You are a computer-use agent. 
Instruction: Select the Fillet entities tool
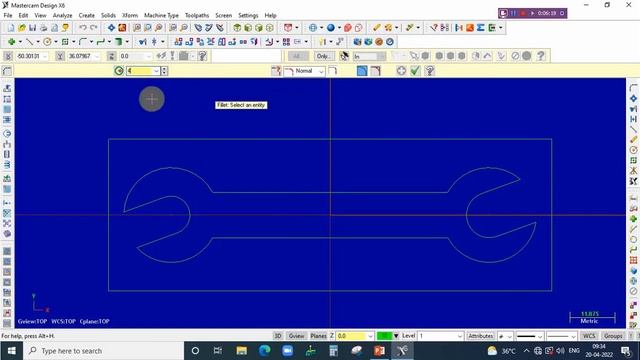tap(83, 42)
